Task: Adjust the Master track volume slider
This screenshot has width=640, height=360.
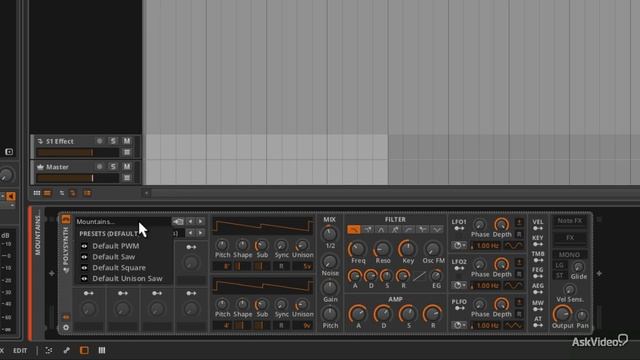Action: [x=78, y=178]
